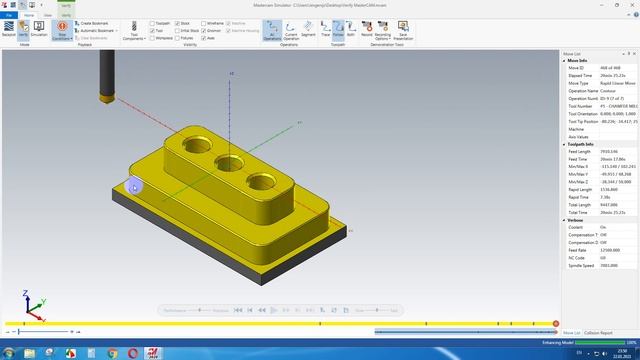Switch to the Verify ribbon tab

point(66,15)
